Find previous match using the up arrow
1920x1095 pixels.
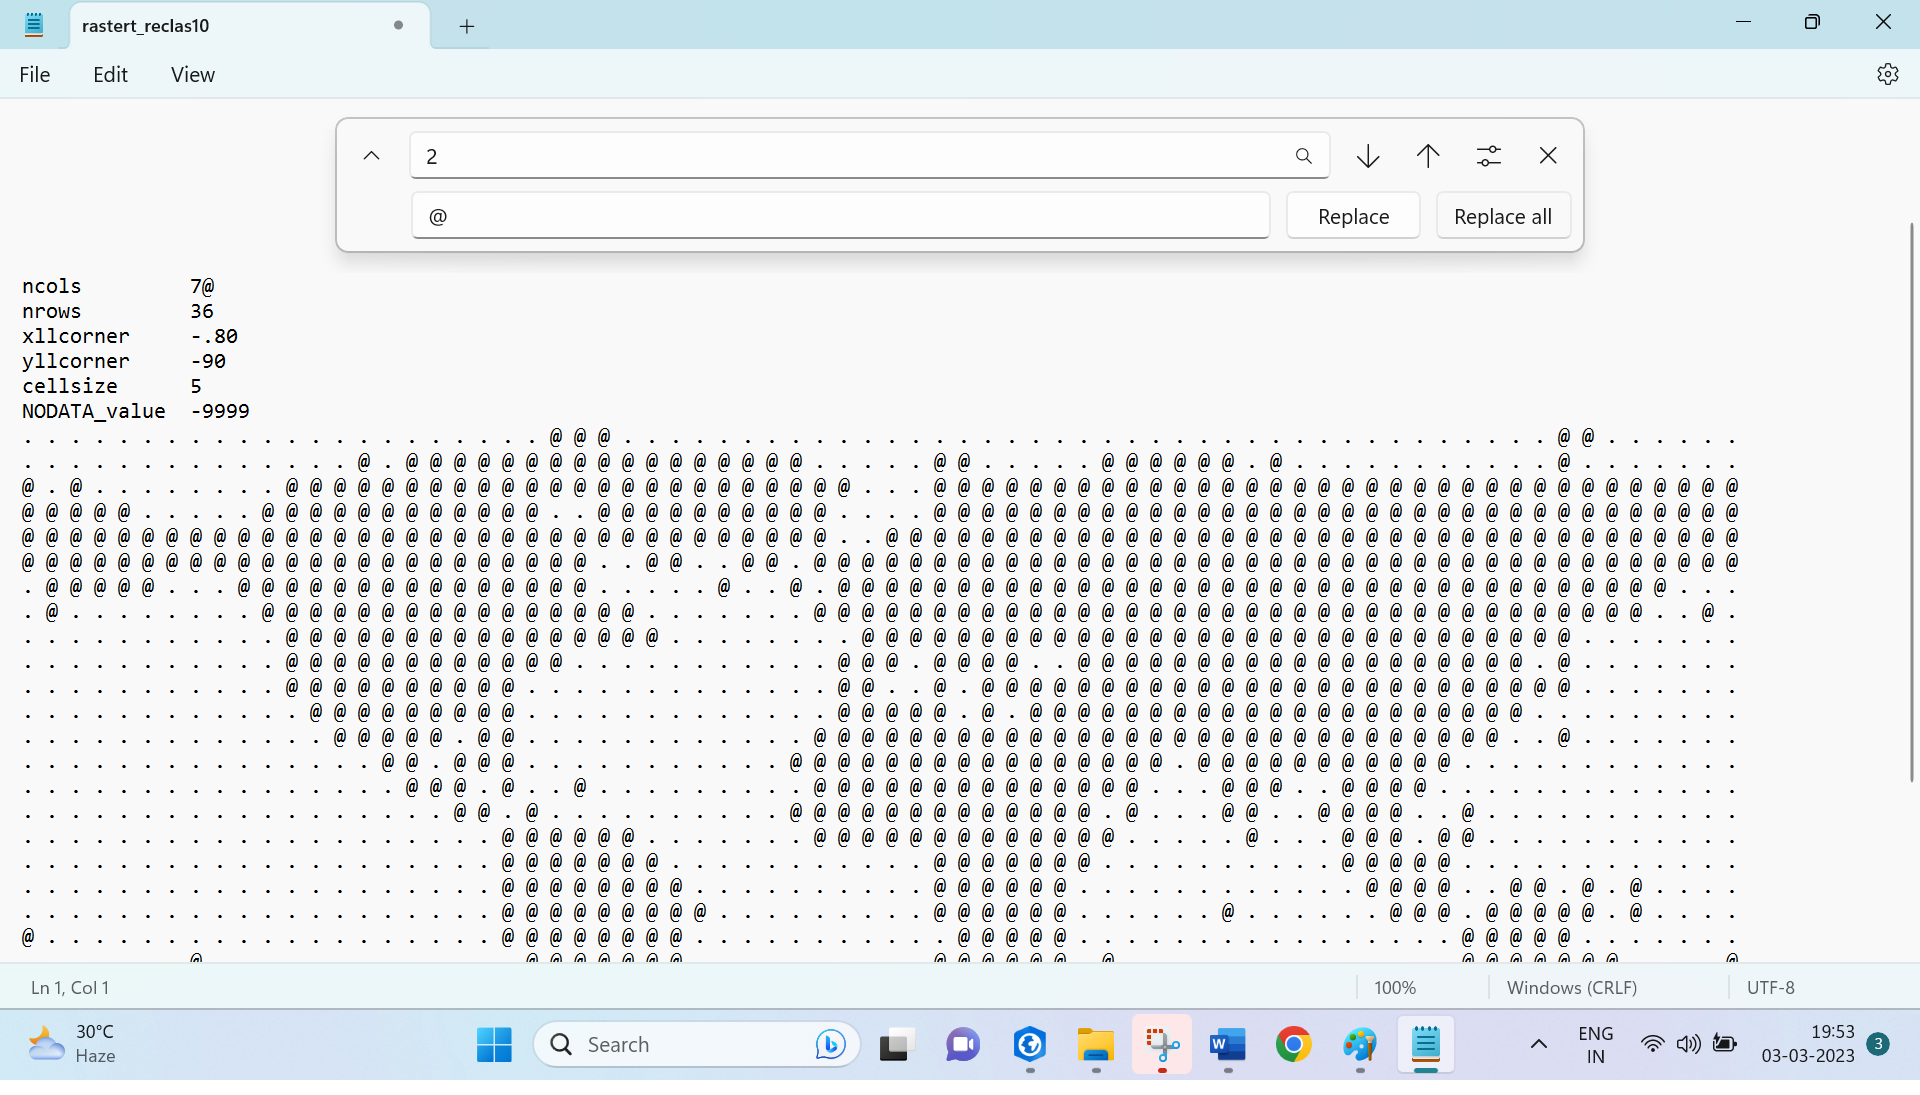click(1427, 156)
